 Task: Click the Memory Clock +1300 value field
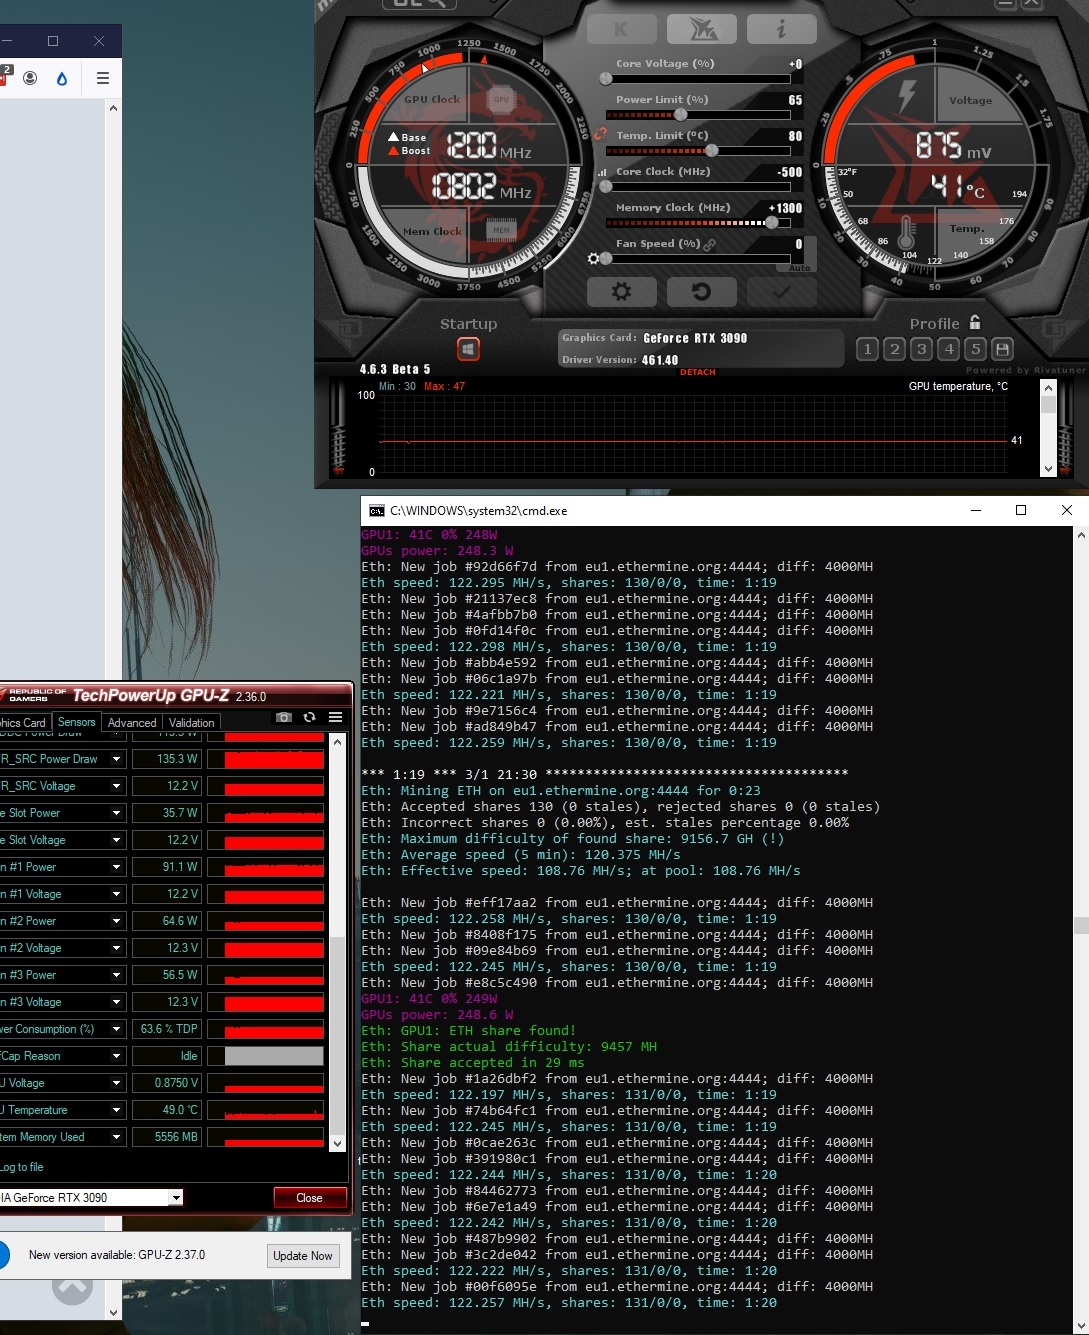pyautogui.click(x=785, y=208)
